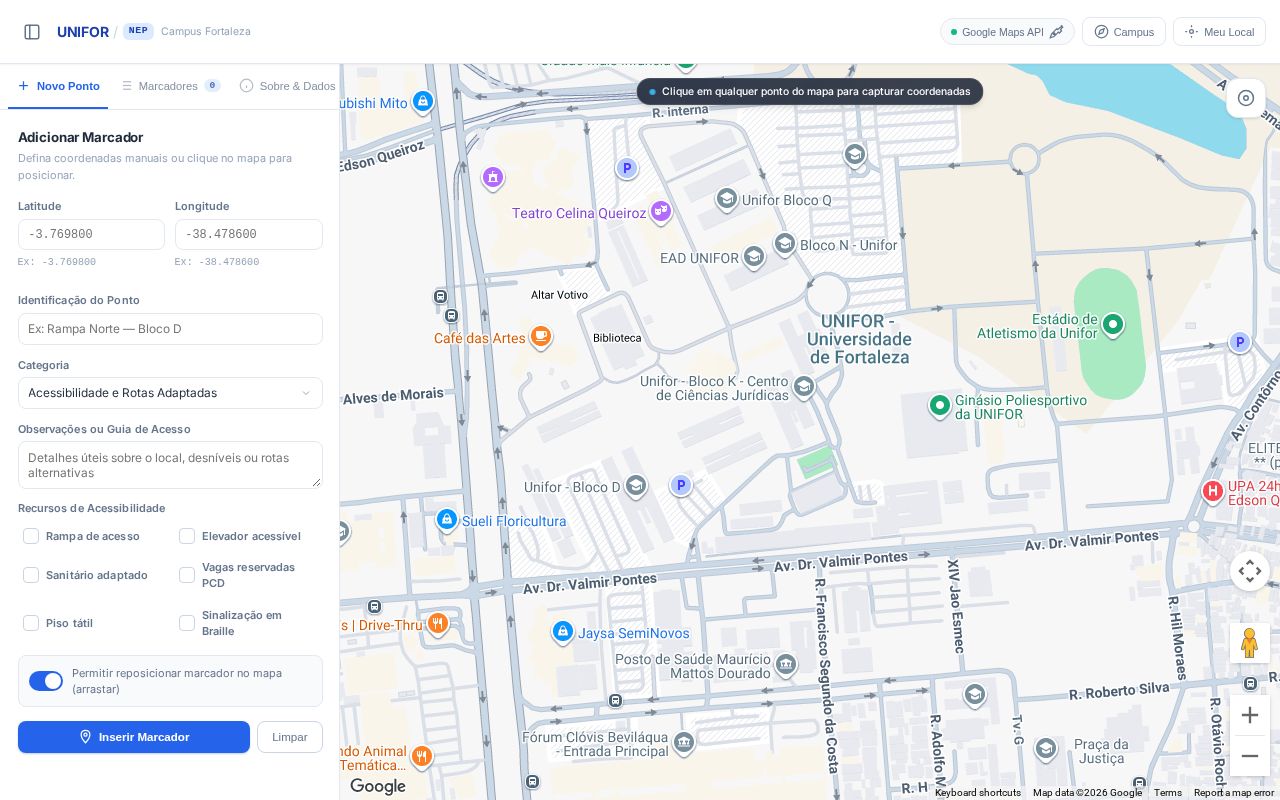Click the parking icon beside Bloco D
This screenshot has width=1280, height=800.
coord(681,485)
